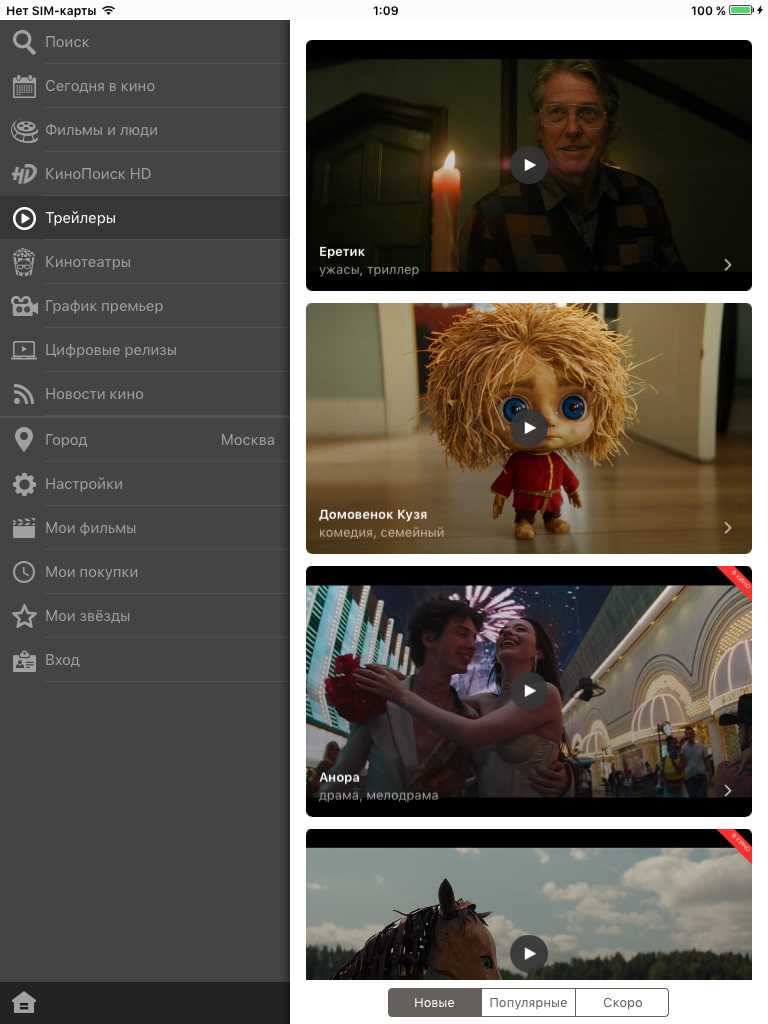
Task: Tap genre text ужасы, триллер
Action: (x=369, y=270)
